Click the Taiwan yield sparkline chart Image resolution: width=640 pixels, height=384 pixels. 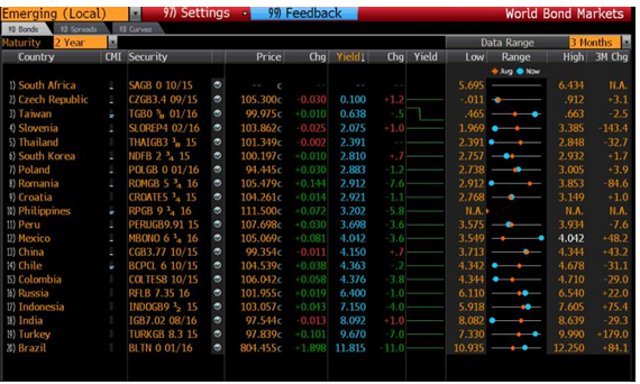coord(425,114)
